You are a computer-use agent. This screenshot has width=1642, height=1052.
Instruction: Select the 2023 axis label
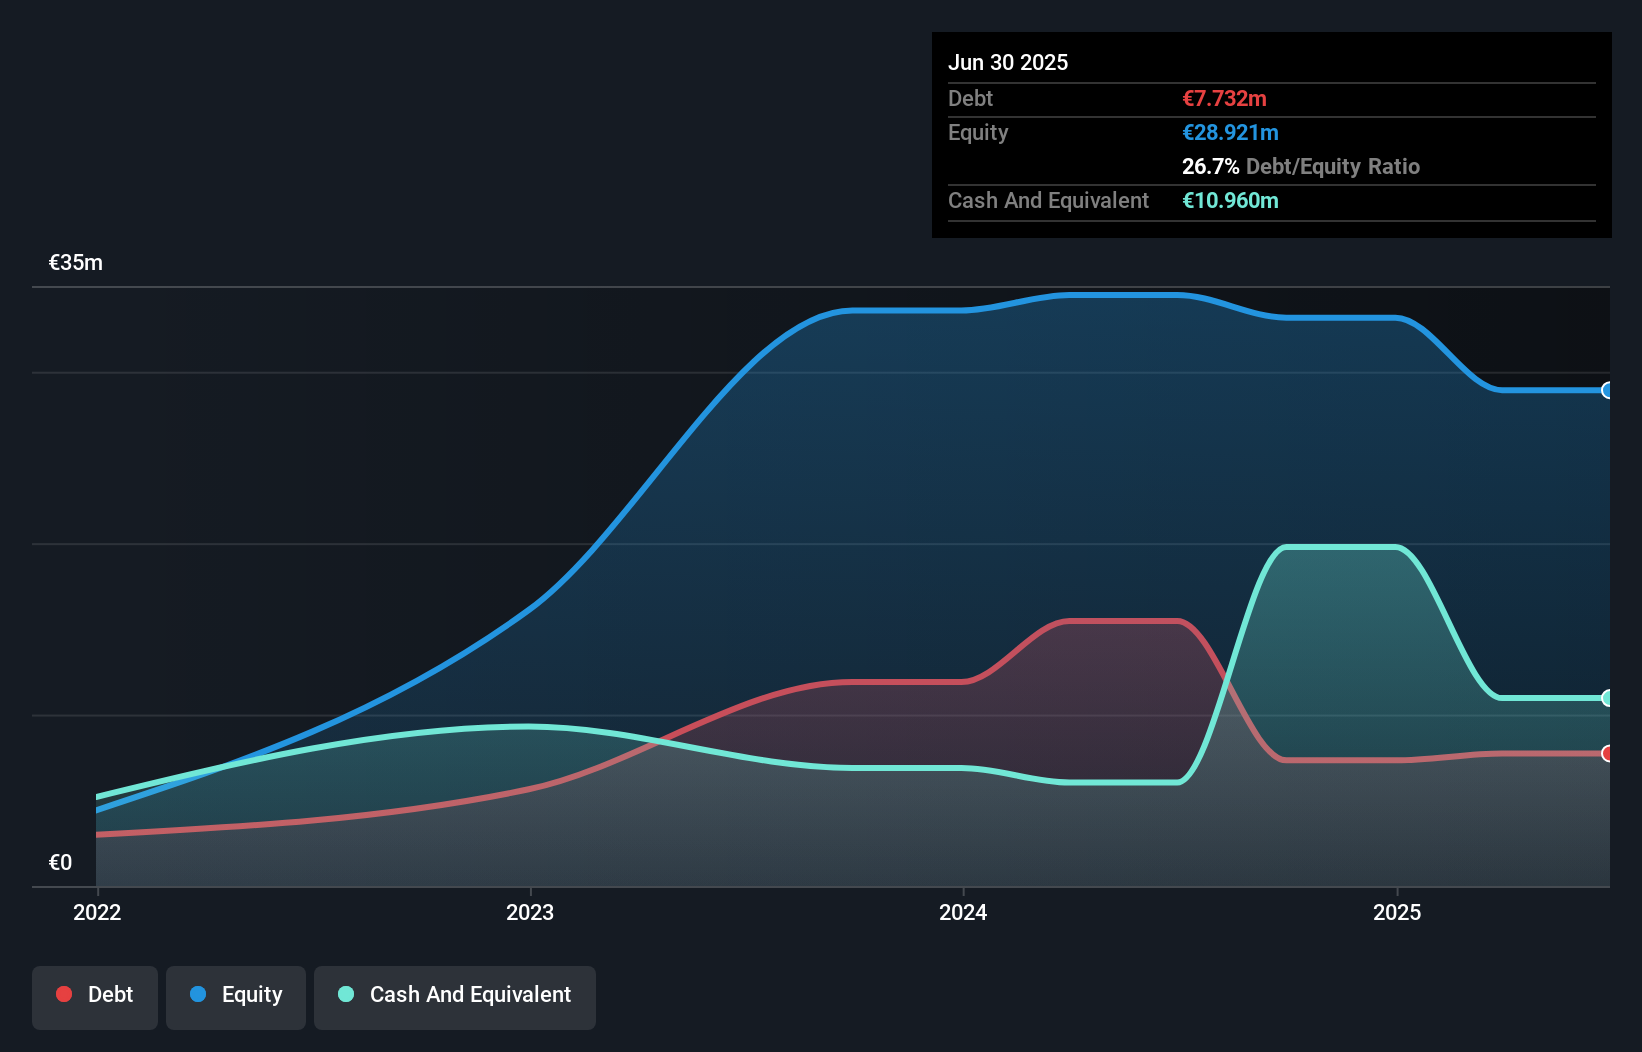[x=531, y=912]
